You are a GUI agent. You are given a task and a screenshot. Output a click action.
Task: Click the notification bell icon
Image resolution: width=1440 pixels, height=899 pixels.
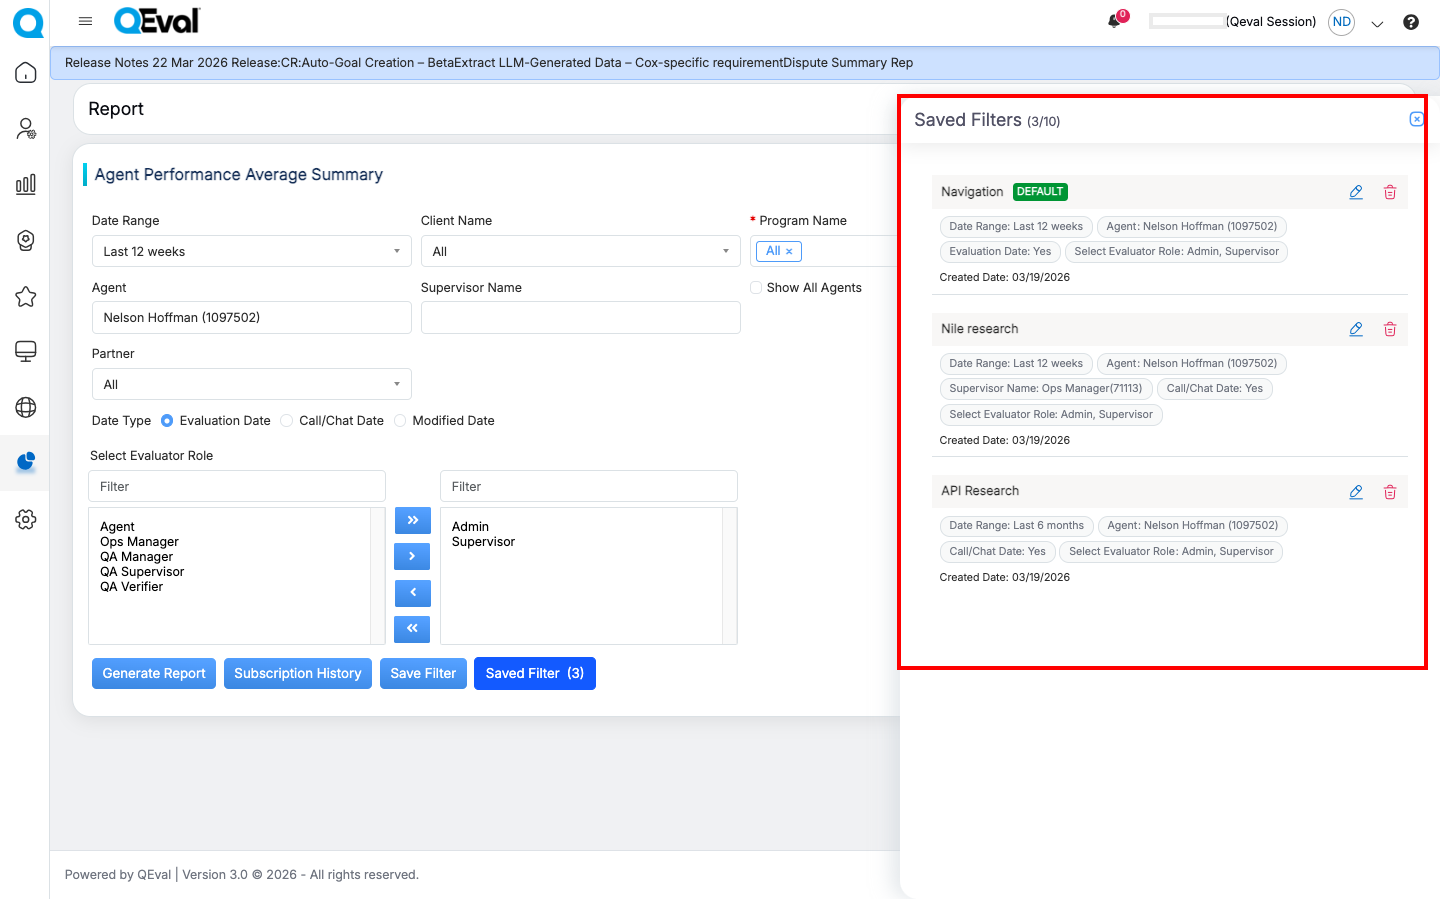coord(1114,22)
